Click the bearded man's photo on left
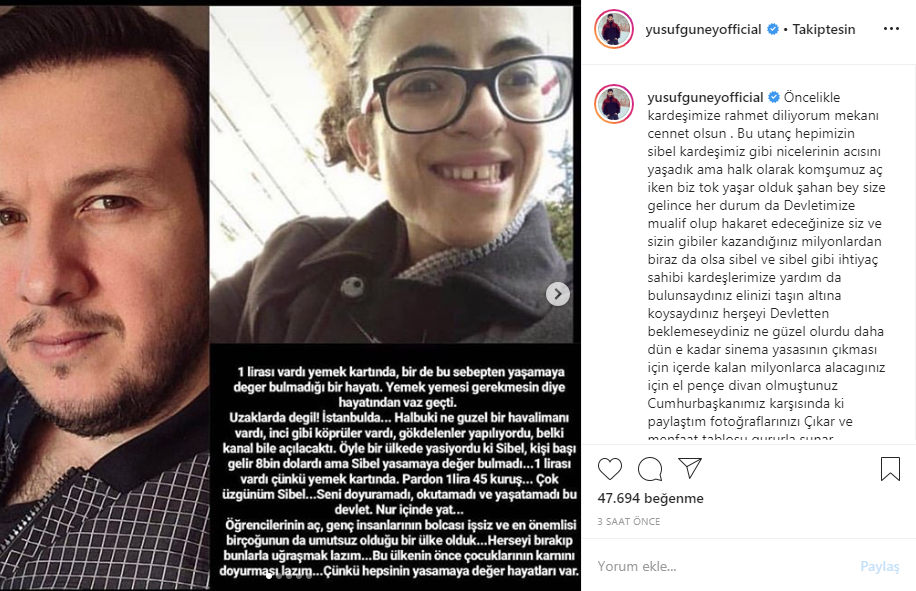 coord(105,298)
